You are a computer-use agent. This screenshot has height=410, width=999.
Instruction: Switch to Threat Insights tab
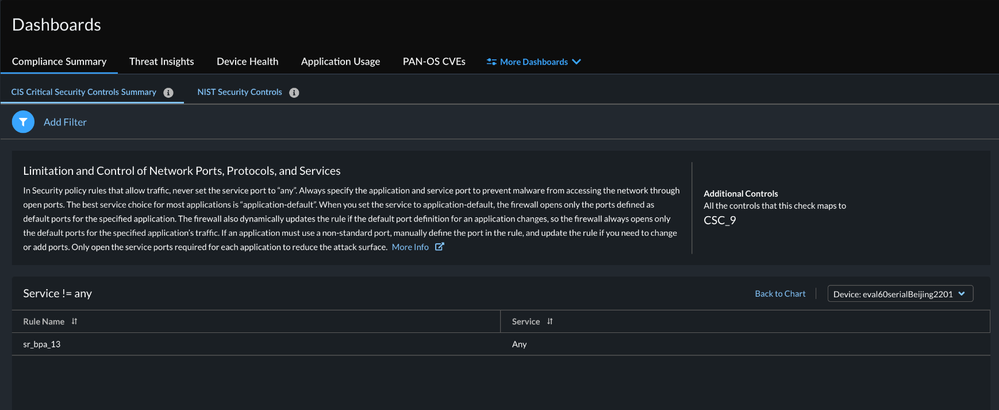[161, 61]
